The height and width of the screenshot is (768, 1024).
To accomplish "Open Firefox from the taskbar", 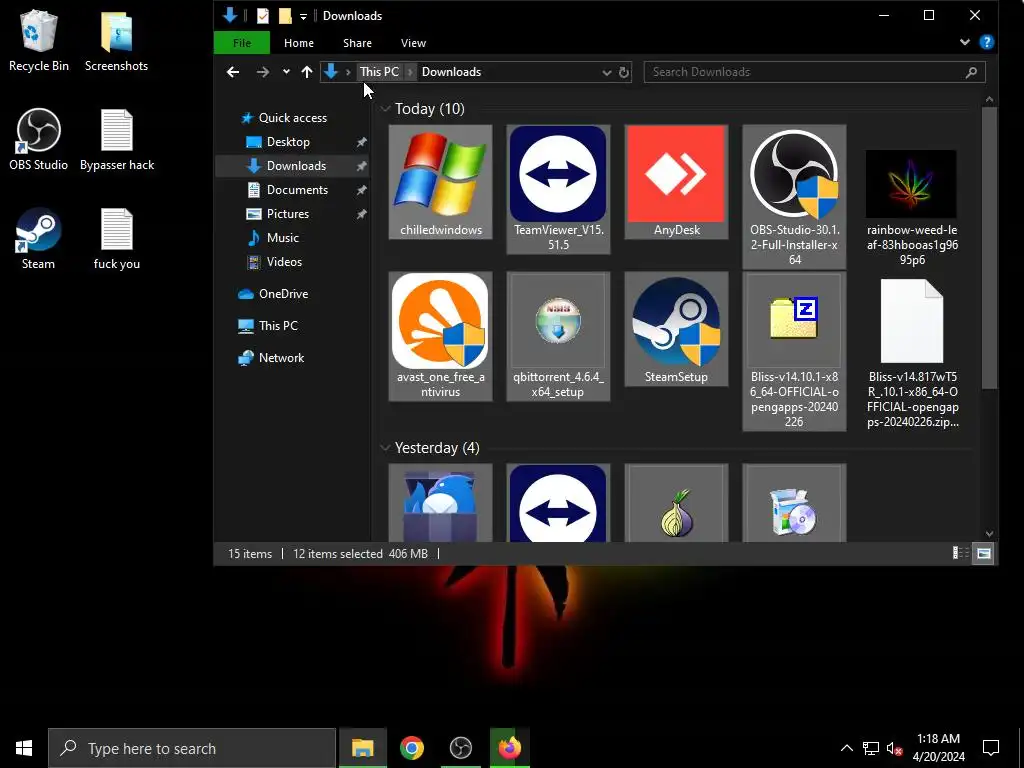I will click(x=509, y=748).
